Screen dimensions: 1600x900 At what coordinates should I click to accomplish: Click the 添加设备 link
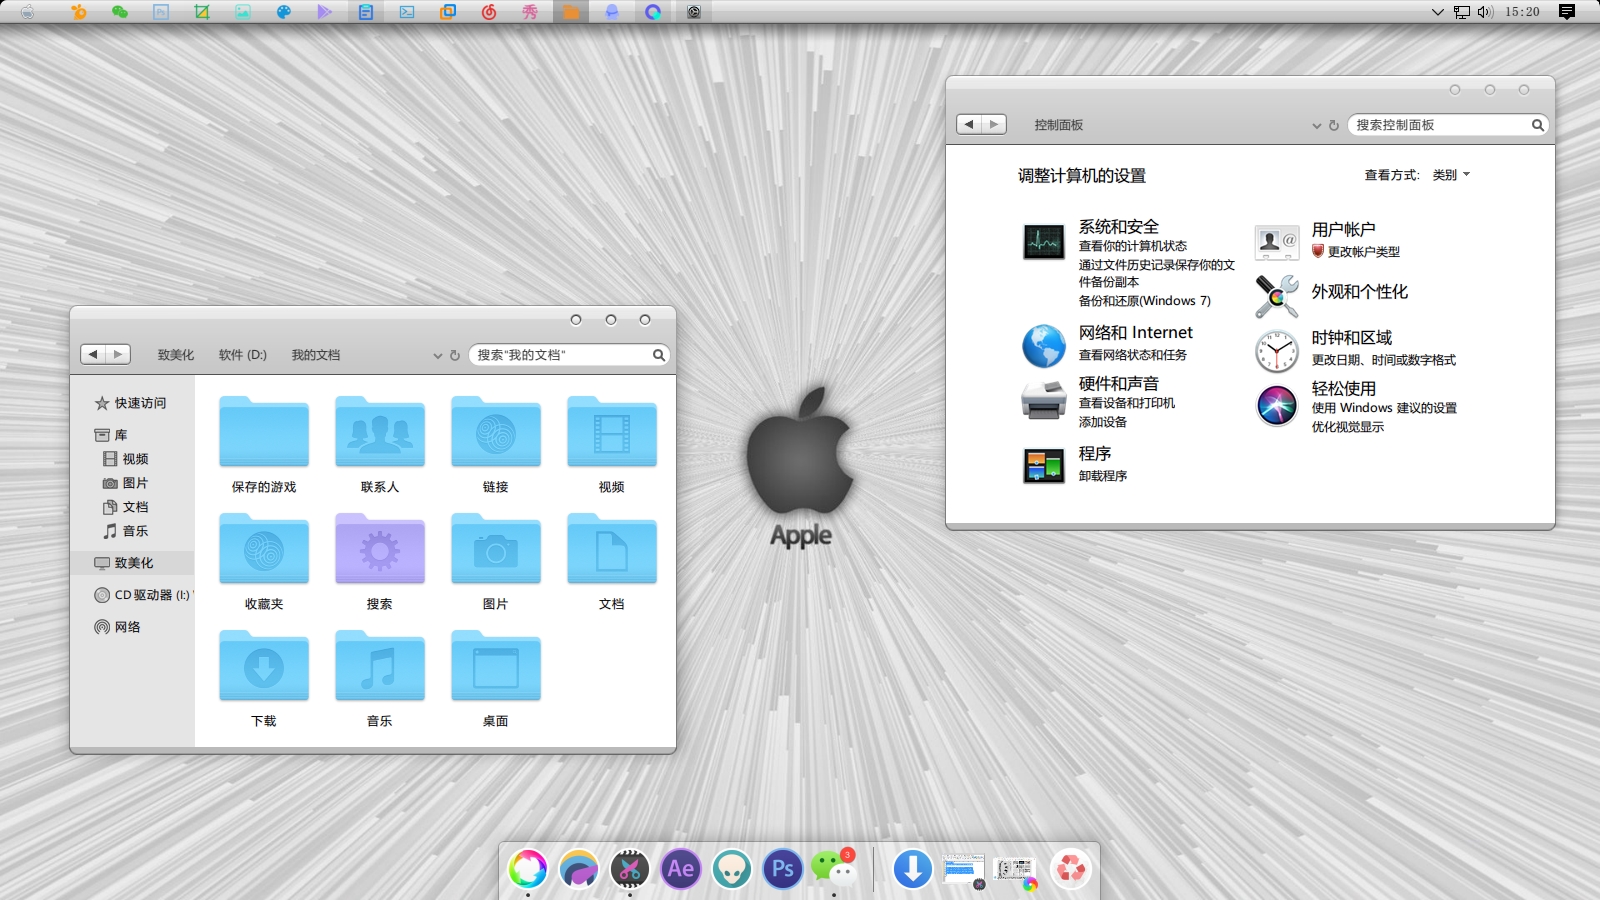(x=1102, y=422)
